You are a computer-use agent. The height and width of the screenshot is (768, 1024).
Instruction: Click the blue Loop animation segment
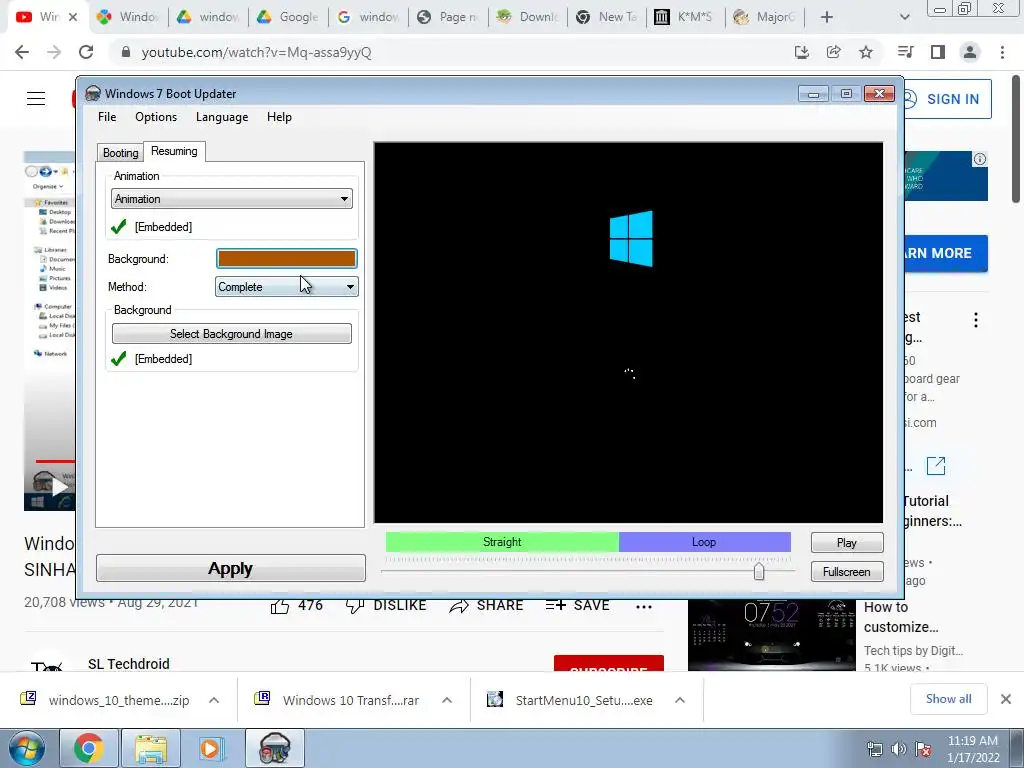point(705,542)
